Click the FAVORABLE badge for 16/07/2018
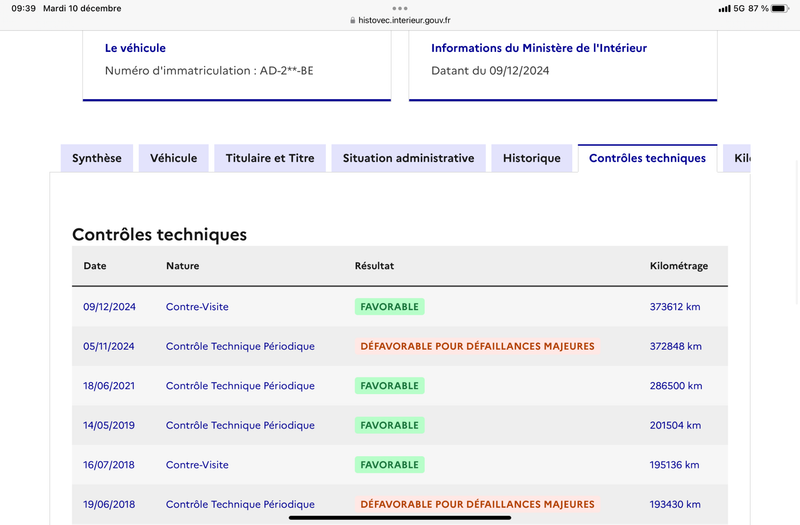The width and height of the screenshot is (800, 525). [x=390, y=465]
